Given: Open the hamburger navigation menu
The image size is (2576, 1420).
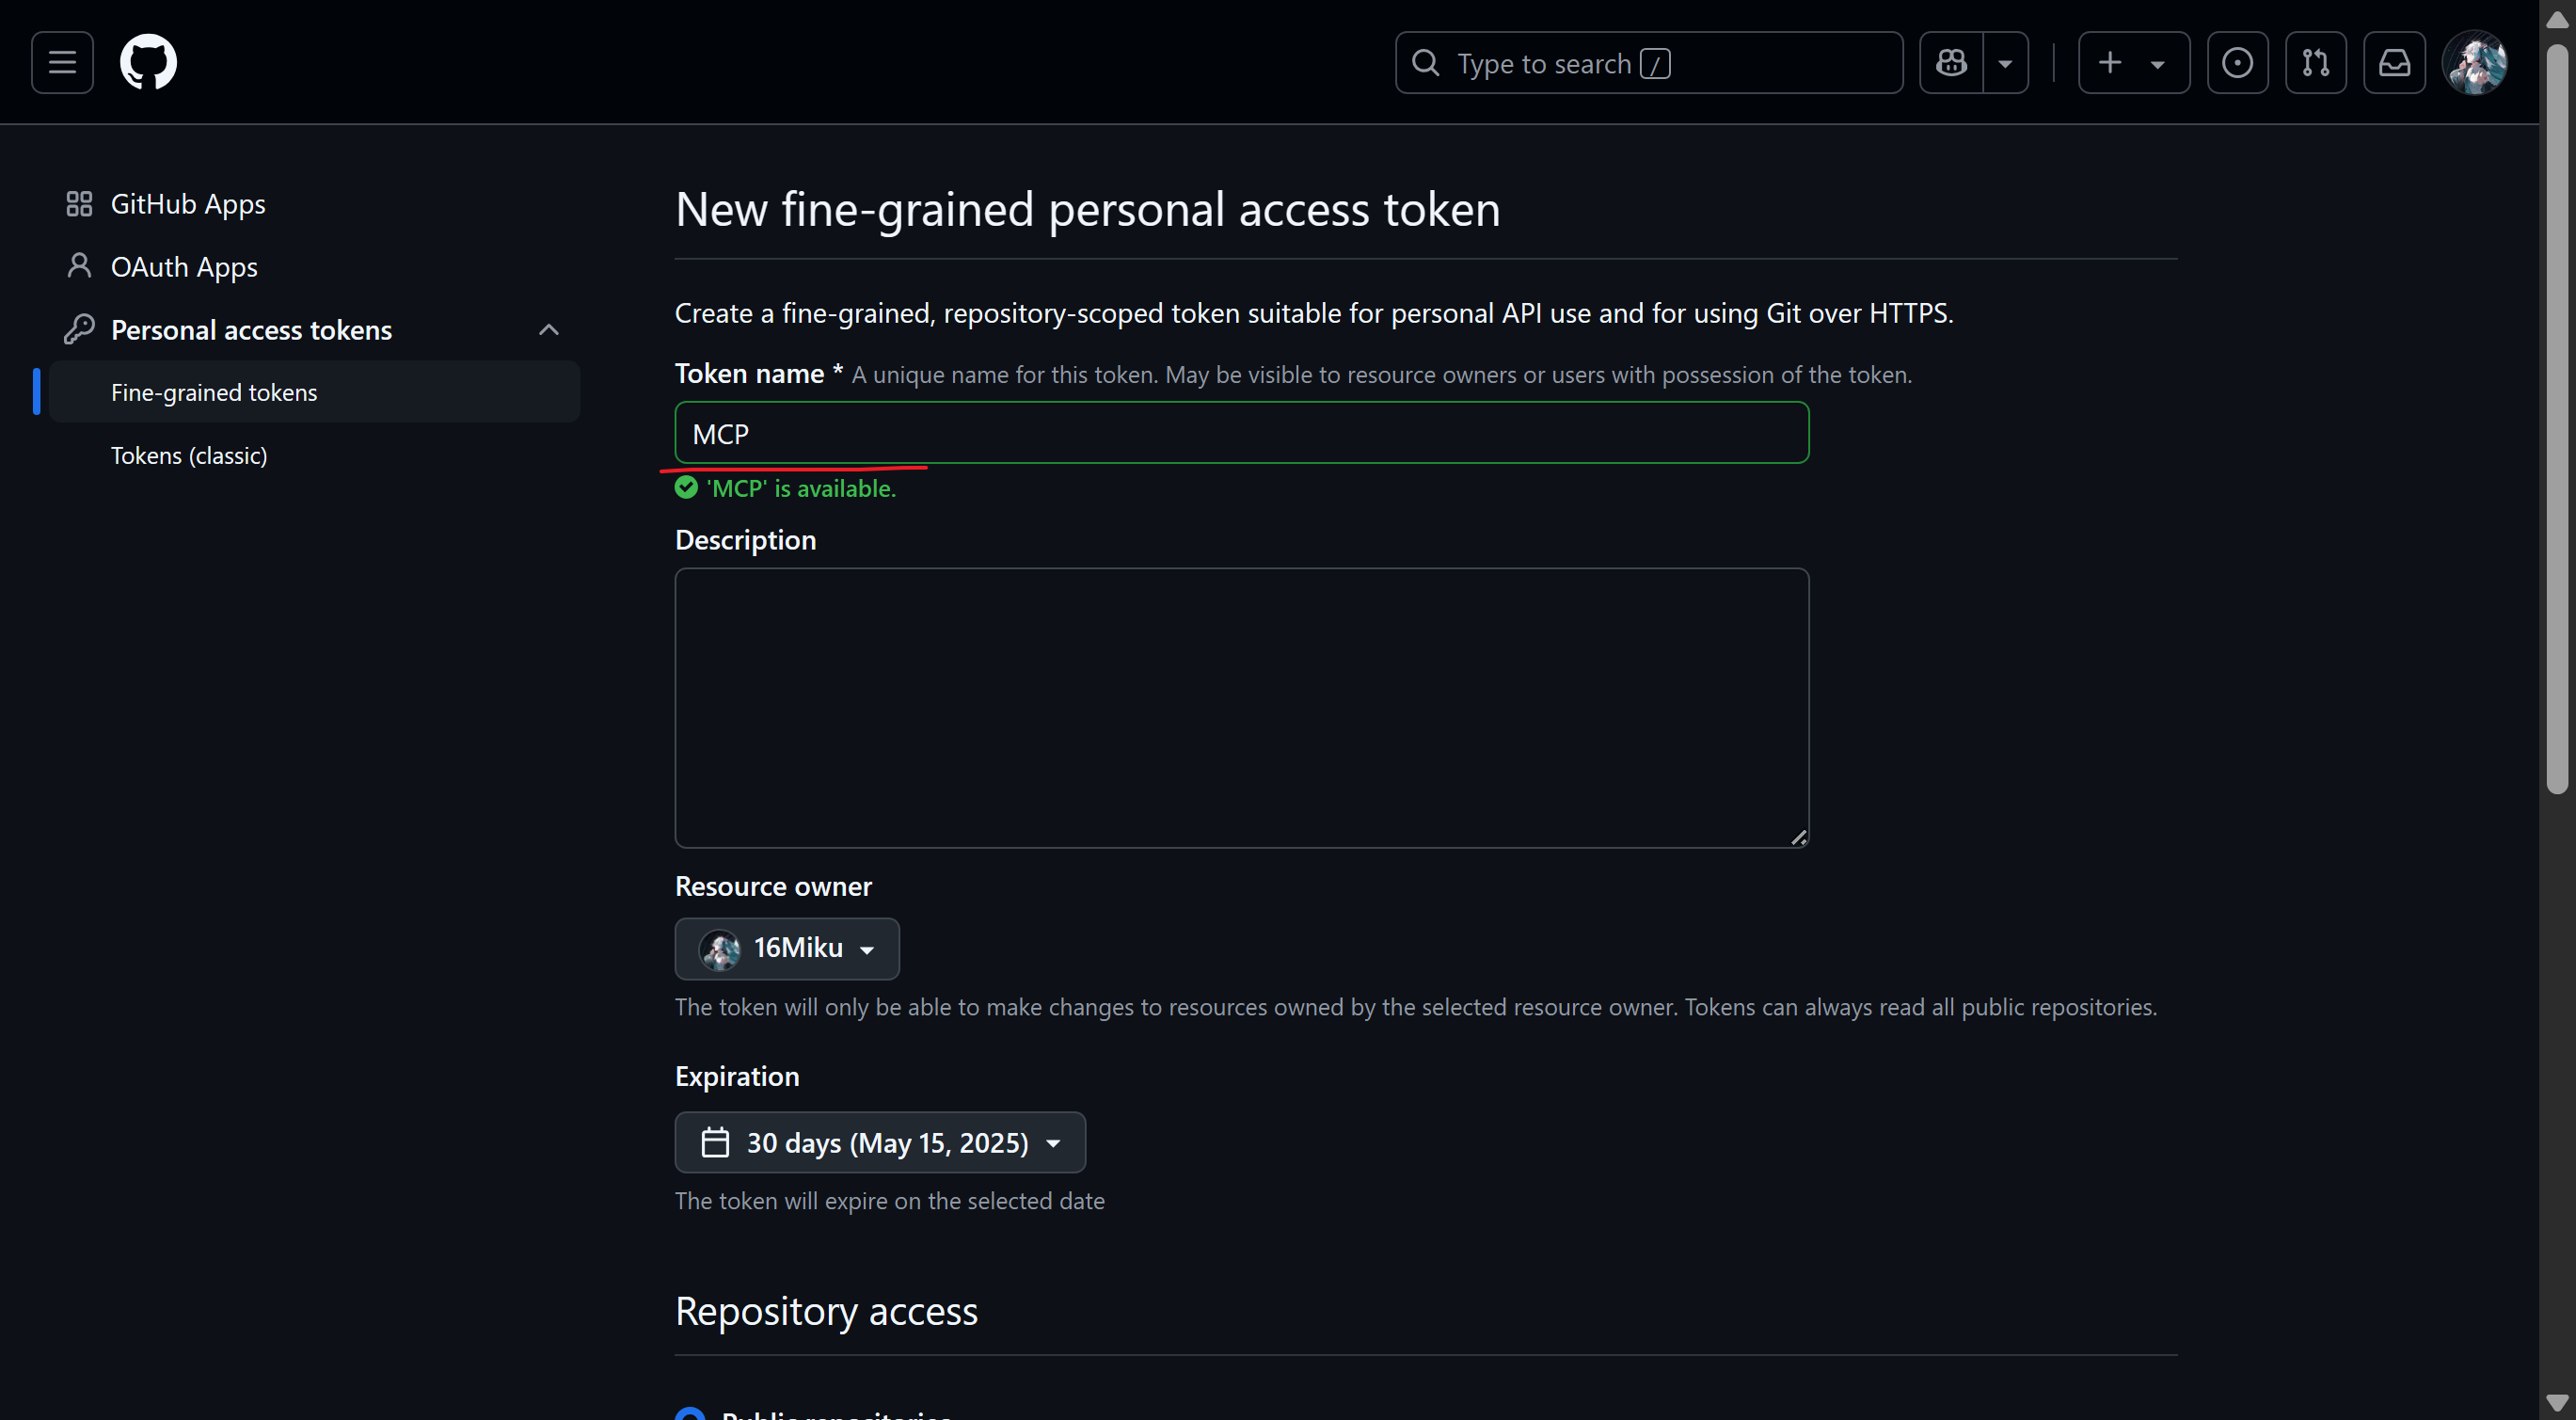Looking at the screenshot, I should (62, 62).
